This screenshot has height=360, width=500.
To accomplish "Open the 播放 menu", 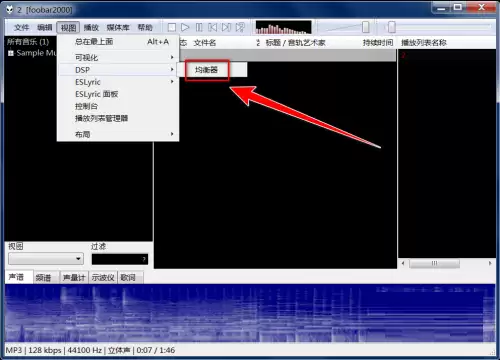I will 91,27.
